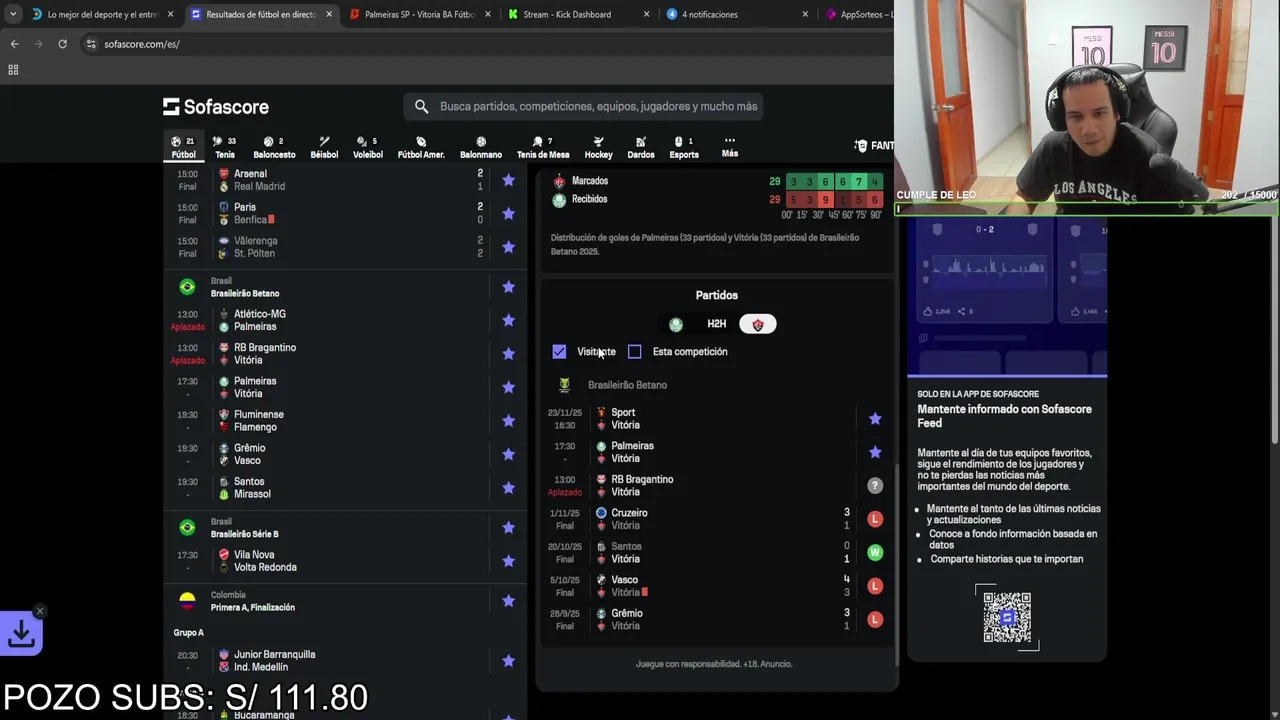Toggle favorite star for Paris vs Benfica
This screenshot has height=720, width=1280.
click(x=508, y=213)
